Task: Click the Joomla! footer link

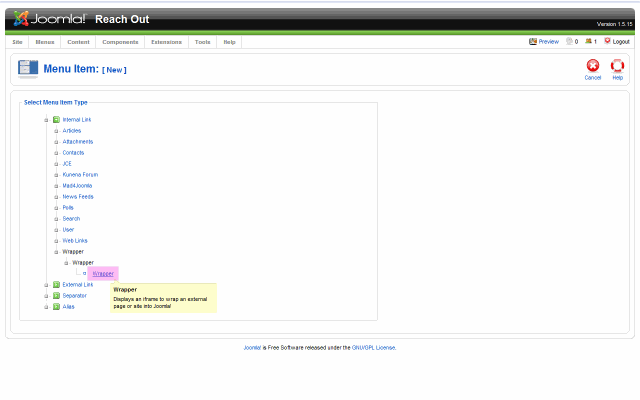Action: coord(252,348)
